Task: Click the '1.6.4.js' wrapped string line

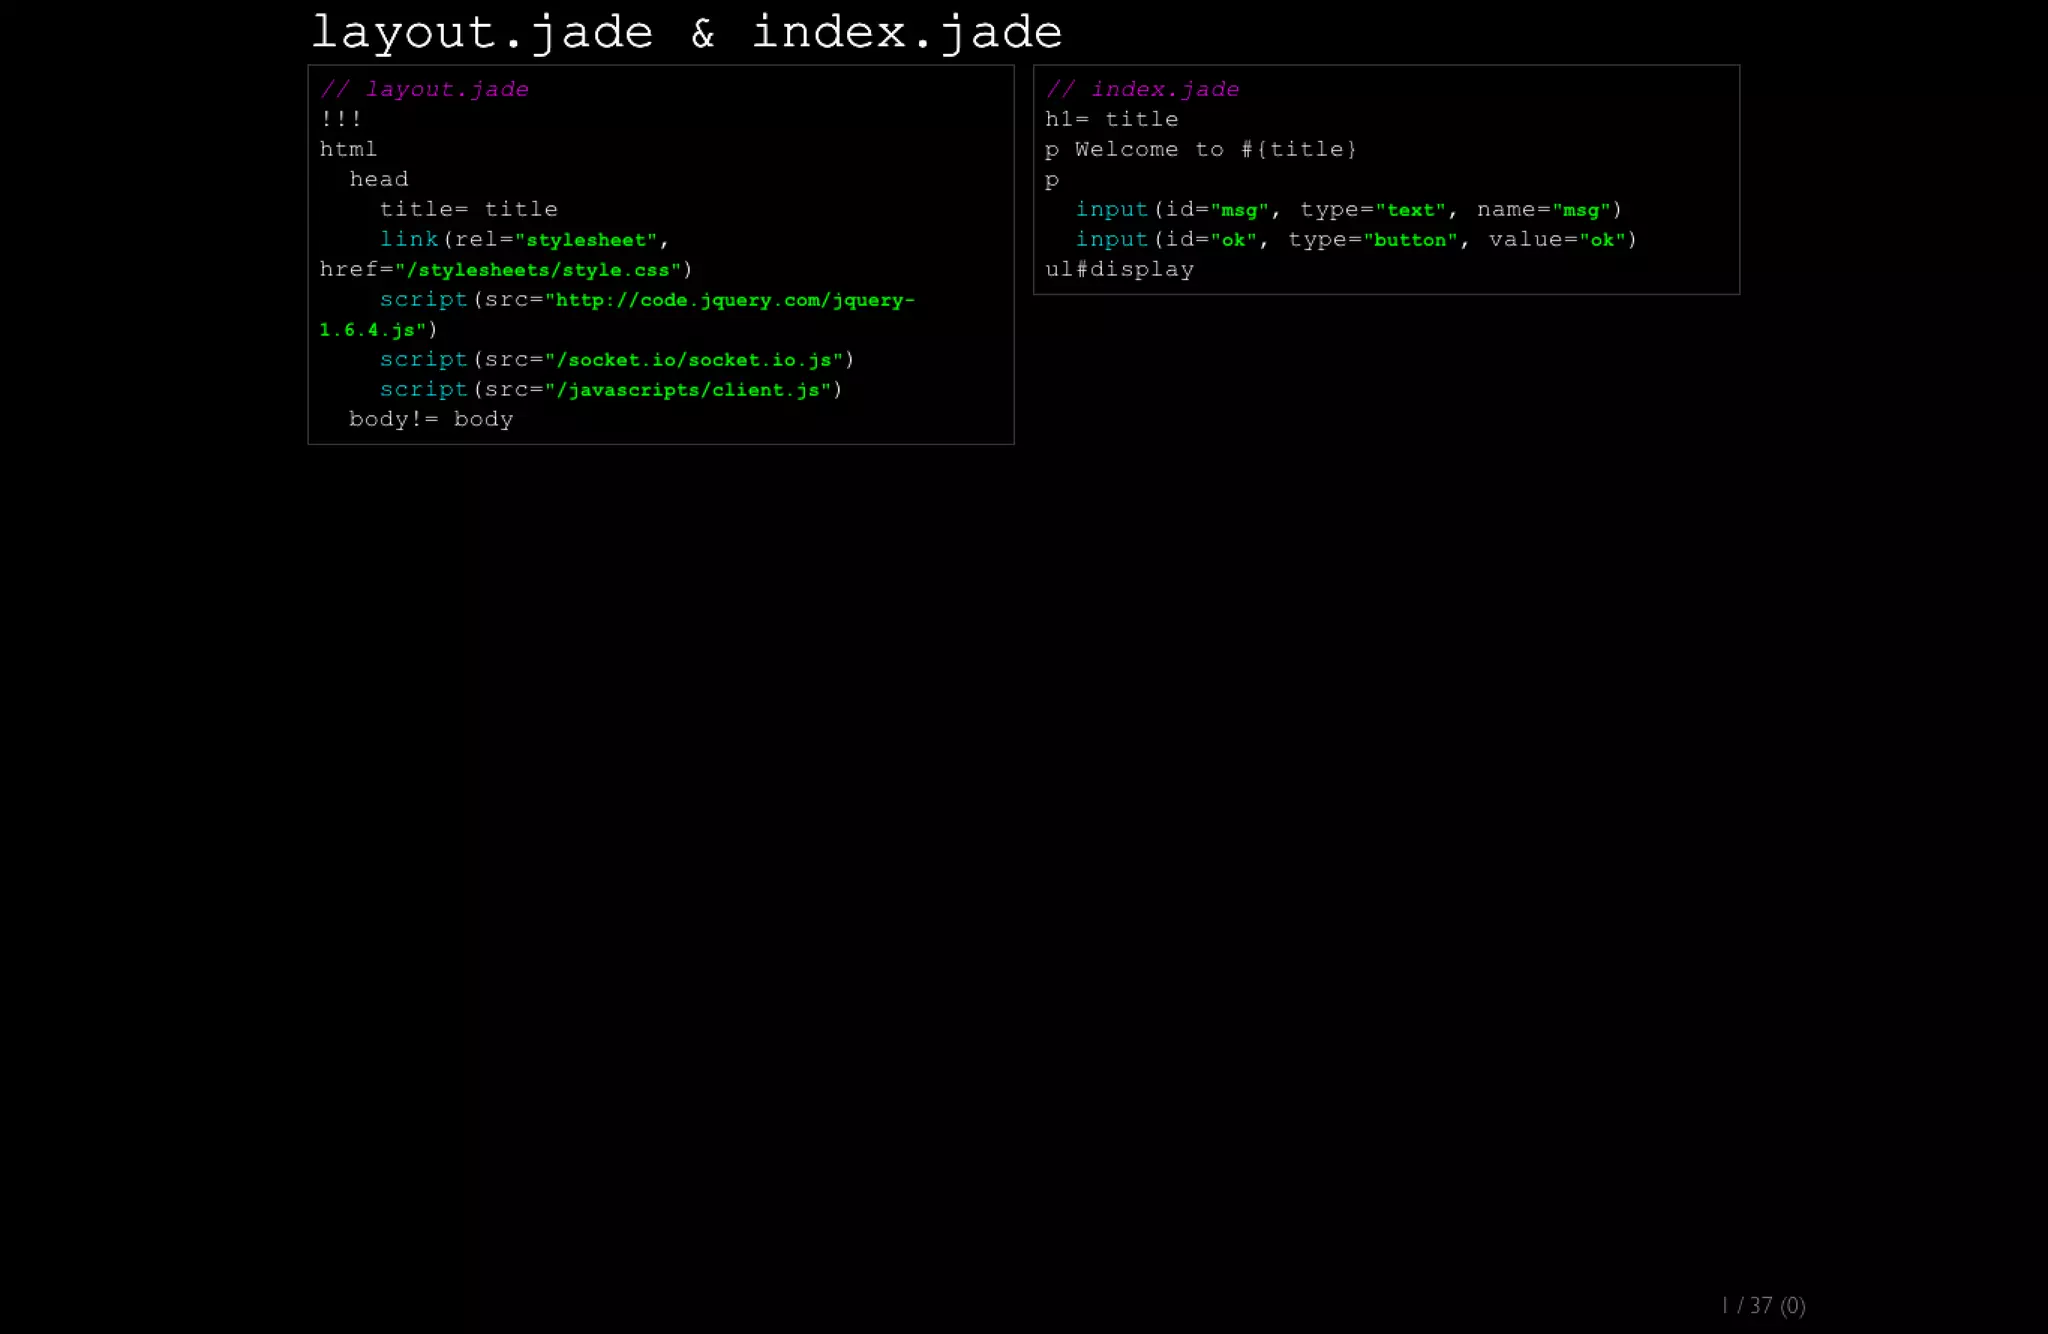Action: tap(373, 330)
